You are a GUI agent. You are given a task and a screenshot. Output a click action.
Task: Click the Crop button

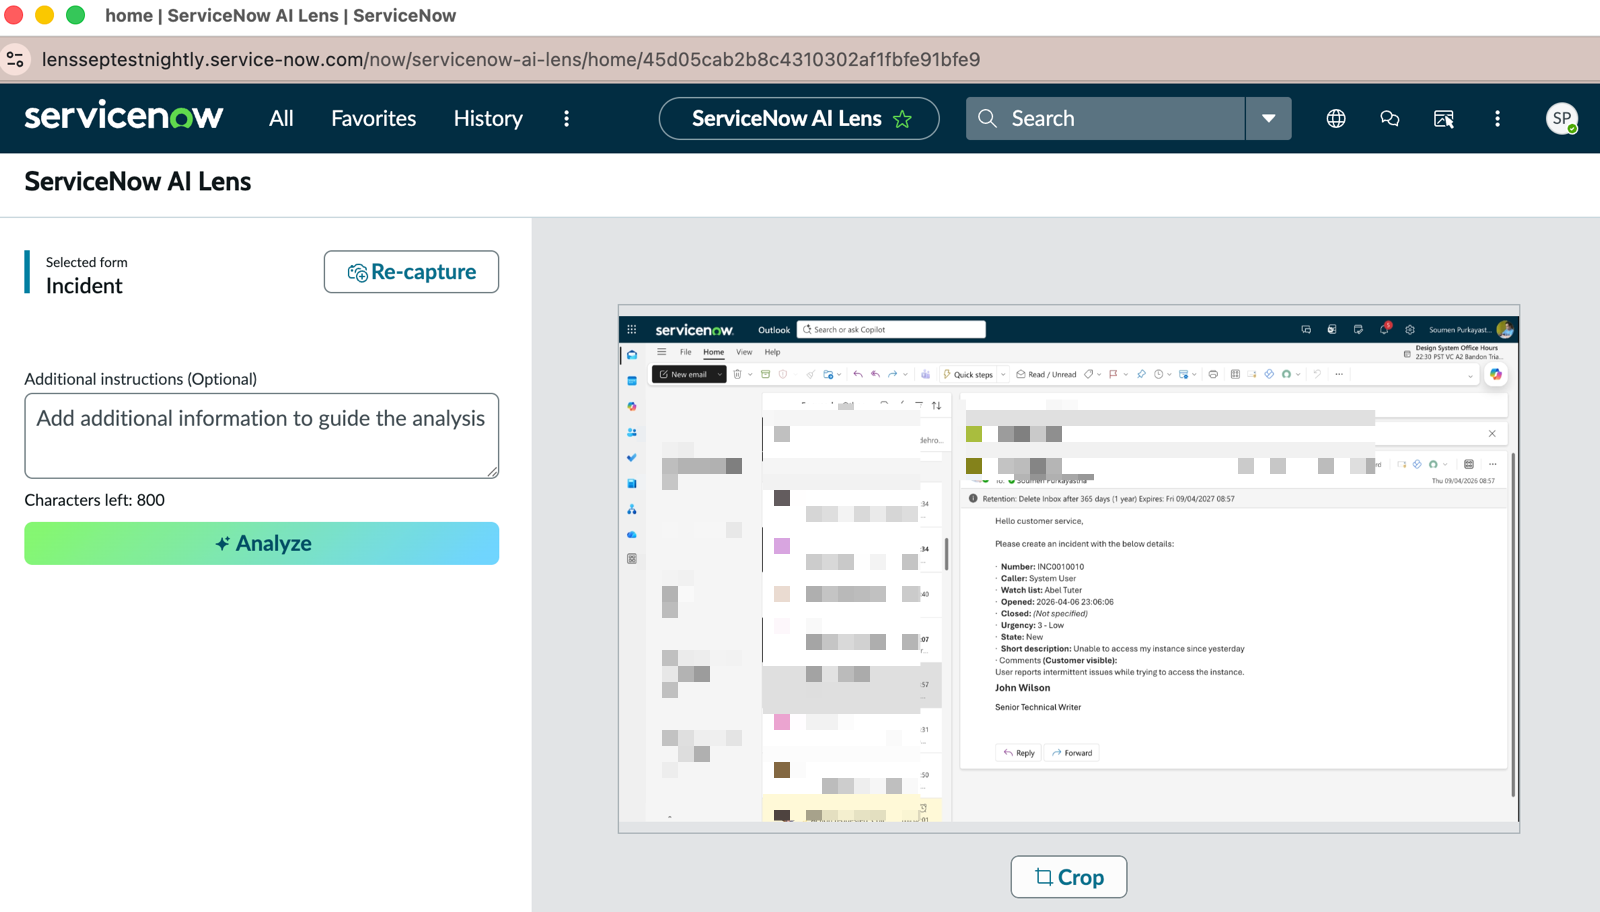pos(1069,877)
